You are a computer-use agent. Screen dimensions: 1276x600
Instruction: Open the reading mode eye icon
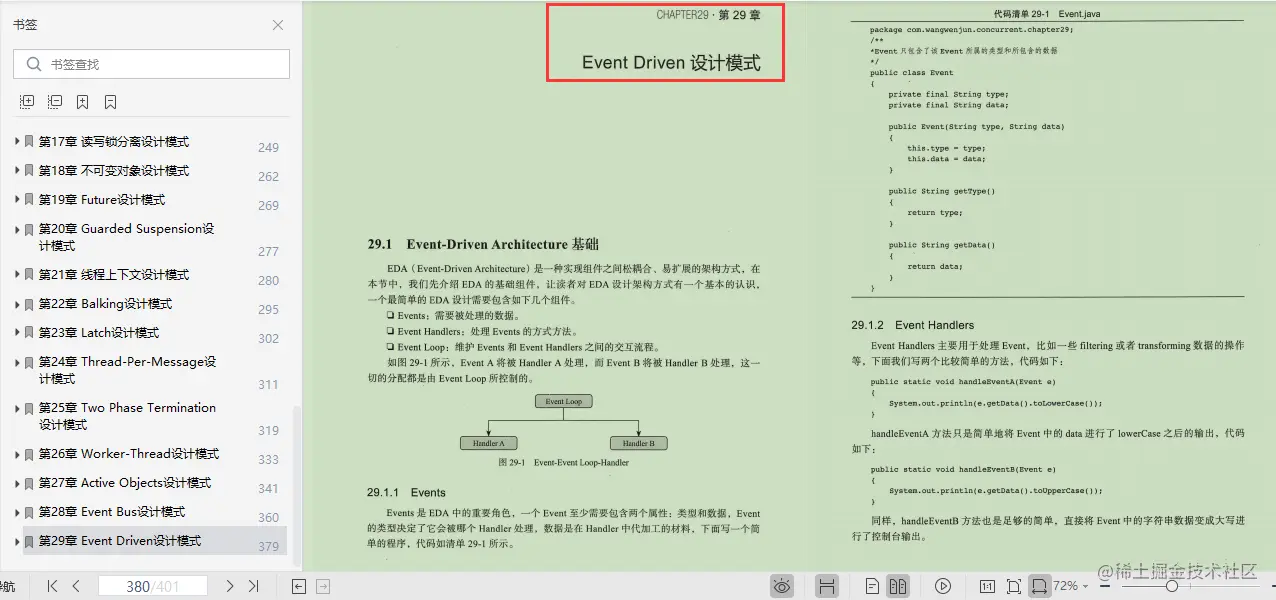pyautogui.click(x=782, y=586)
